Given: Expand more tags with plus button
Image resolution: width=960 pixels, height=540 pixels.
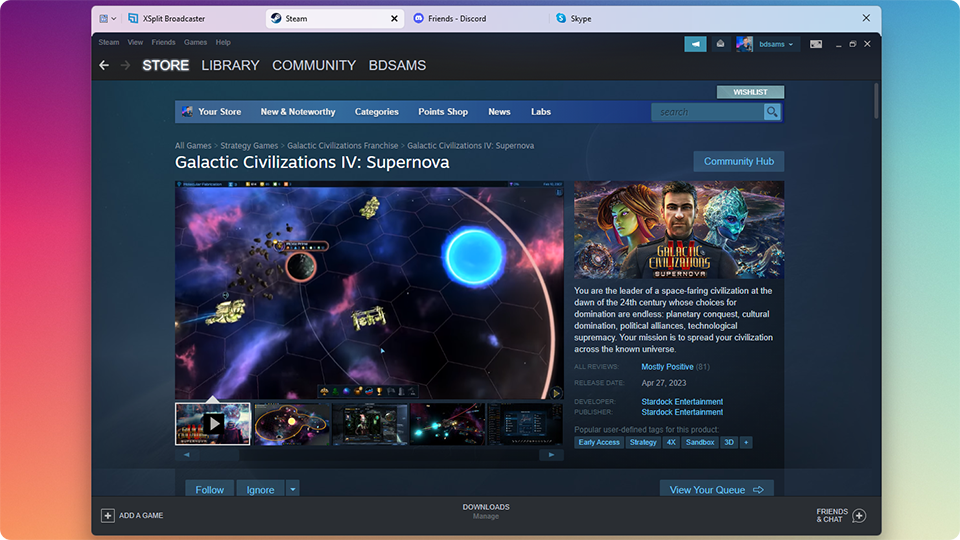Looking at the screenshot, I should 746,442.
